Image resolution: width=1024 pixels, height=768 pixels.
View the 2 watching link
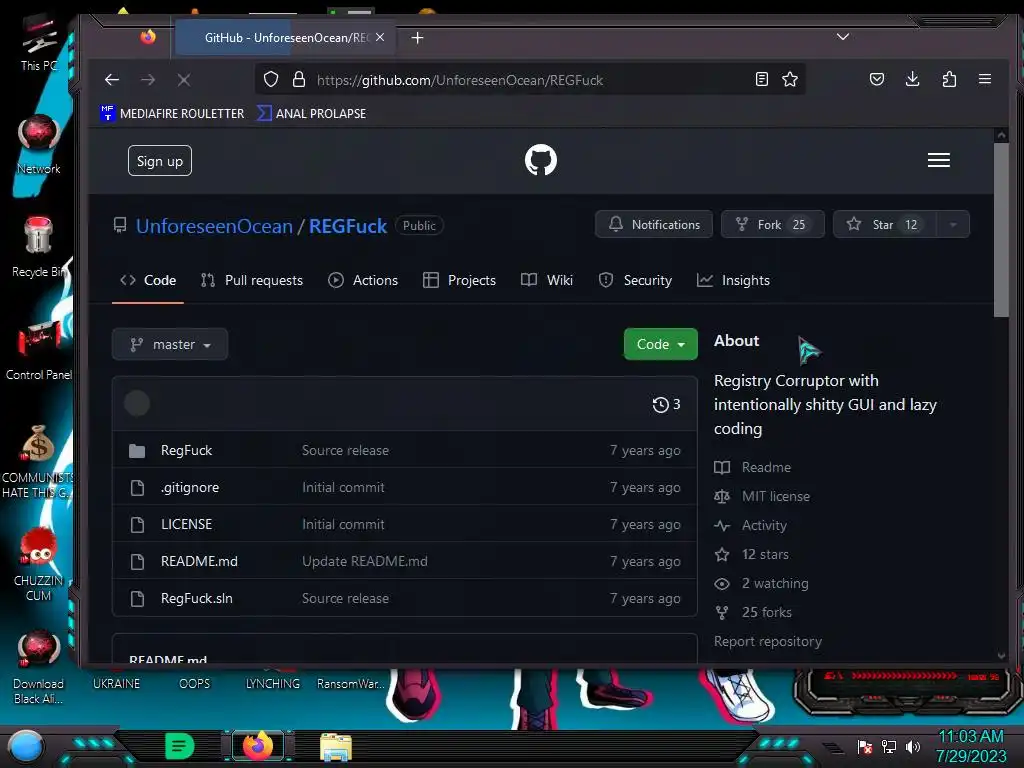click(x=761, y=583)
